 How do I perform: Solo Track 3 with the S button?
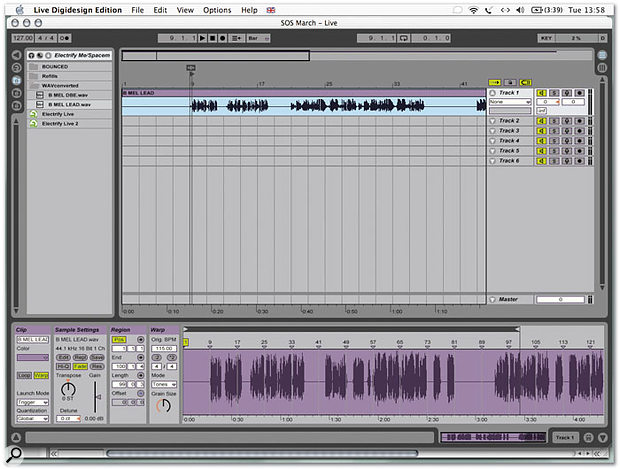[x=554, y=130]
